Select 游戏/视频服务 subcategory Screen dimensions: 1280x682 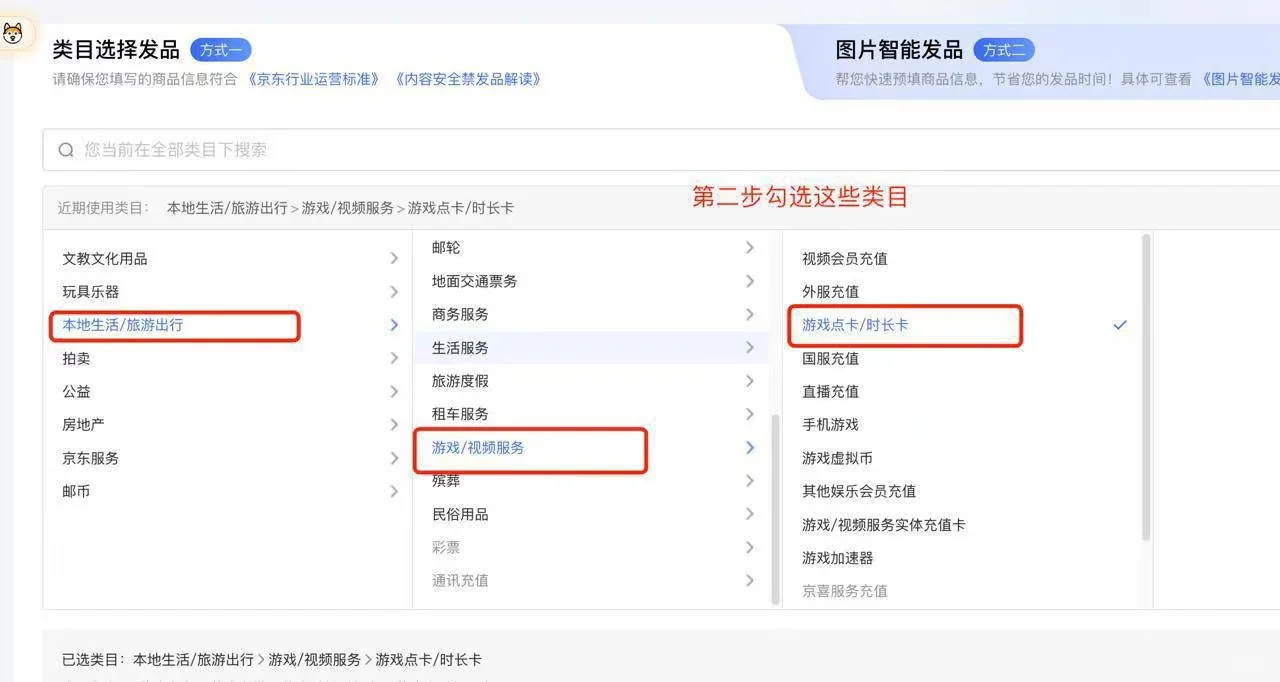(x=478, y=448)
